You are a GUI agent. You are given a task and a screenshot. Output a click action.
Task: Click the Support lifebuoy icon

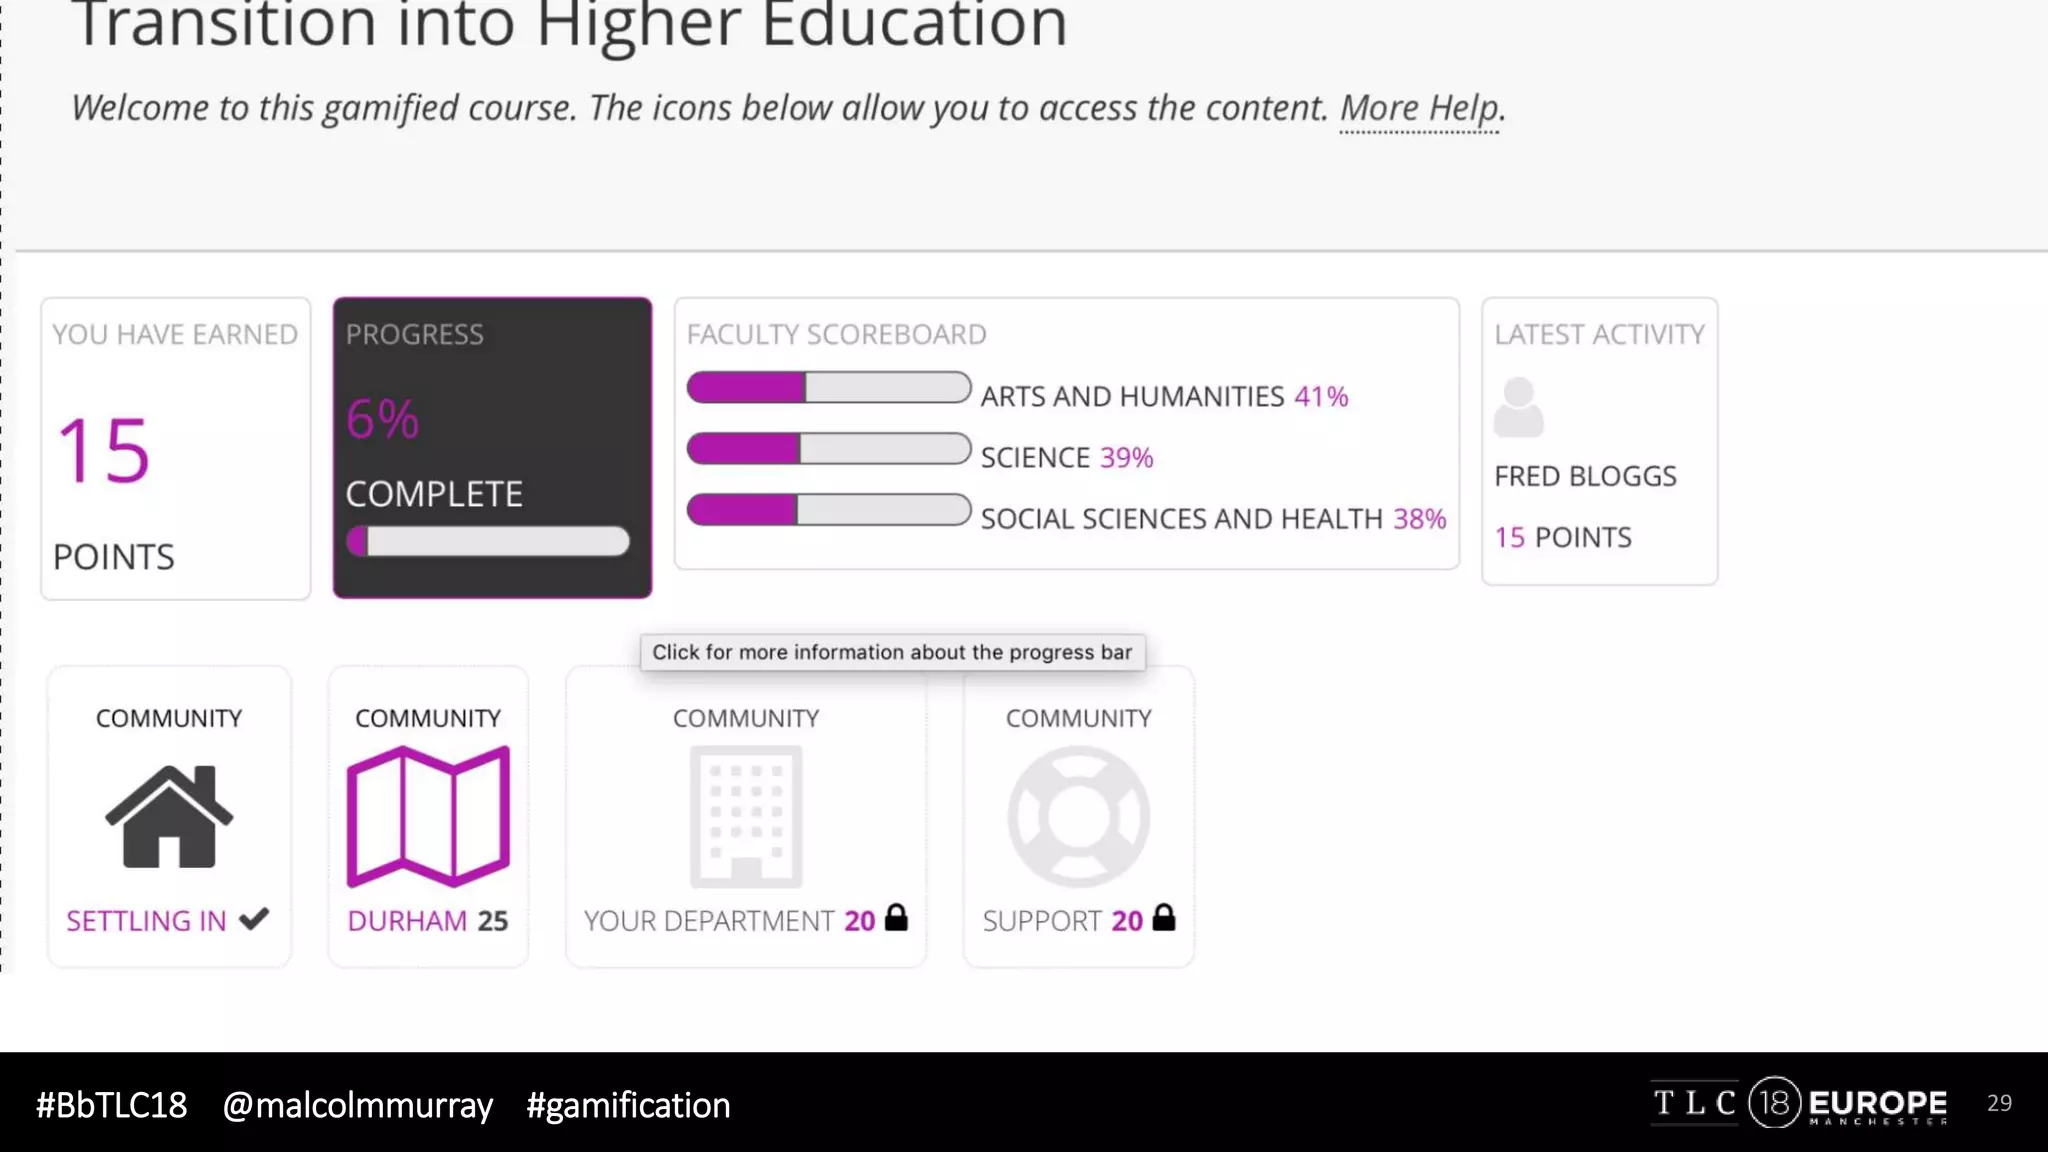1078,816
